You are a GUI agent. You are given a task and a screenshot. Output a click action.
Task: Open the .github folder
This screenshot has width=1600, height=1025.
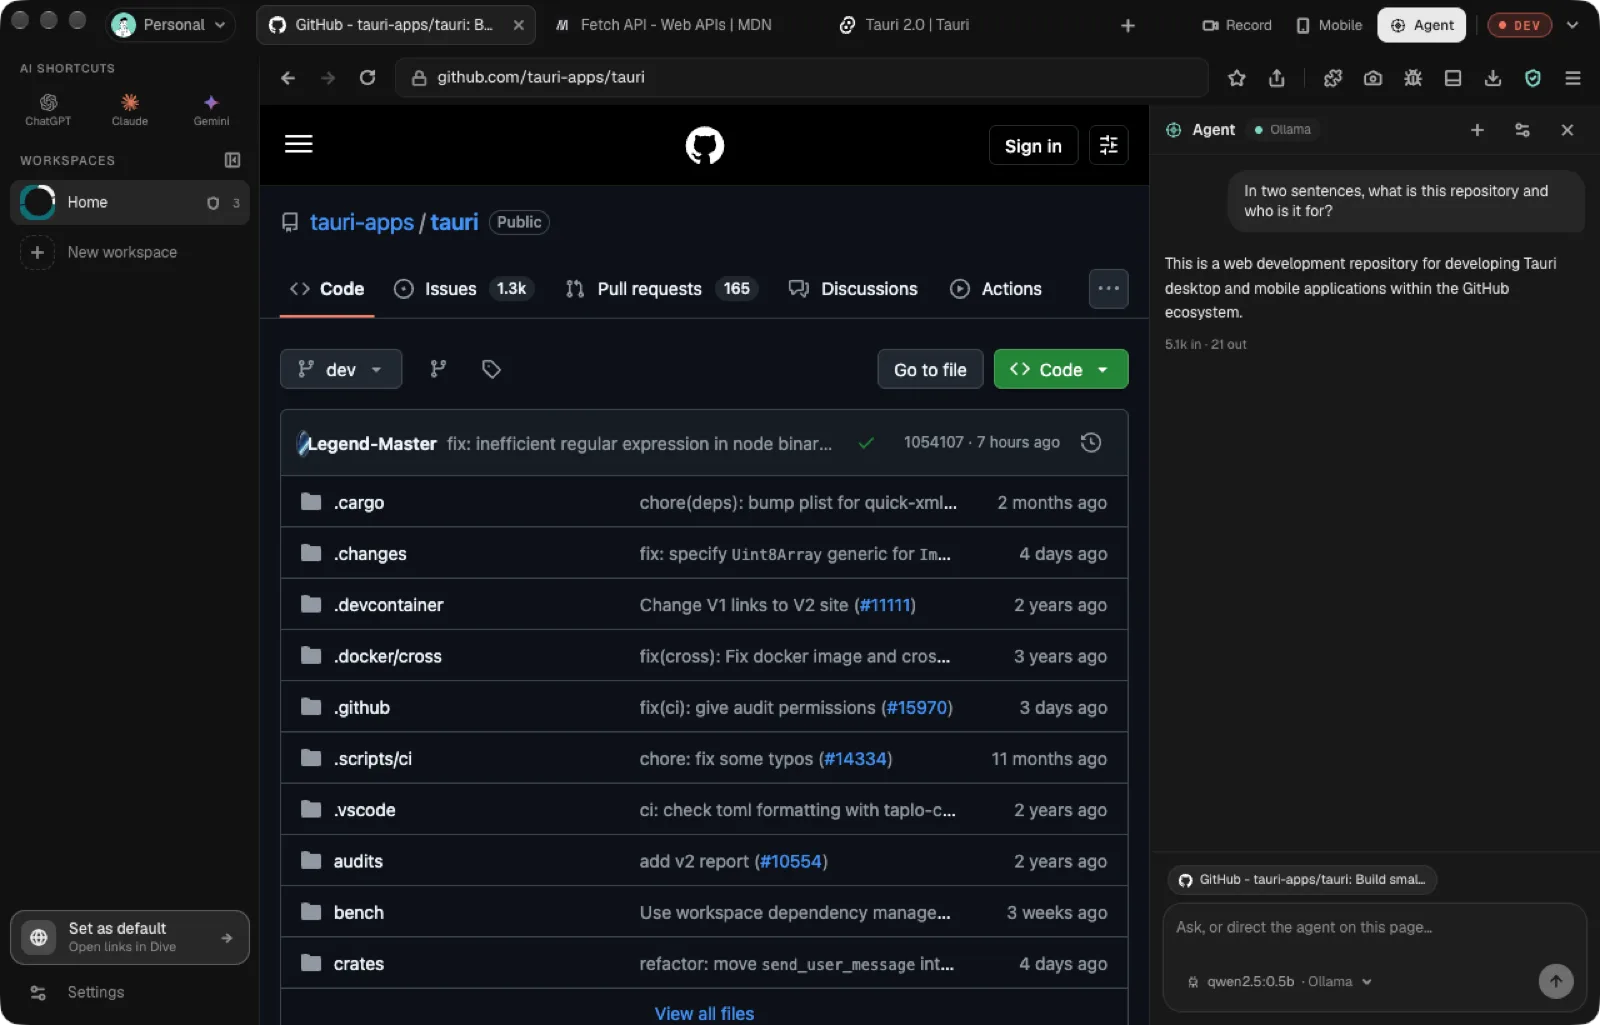362,707
